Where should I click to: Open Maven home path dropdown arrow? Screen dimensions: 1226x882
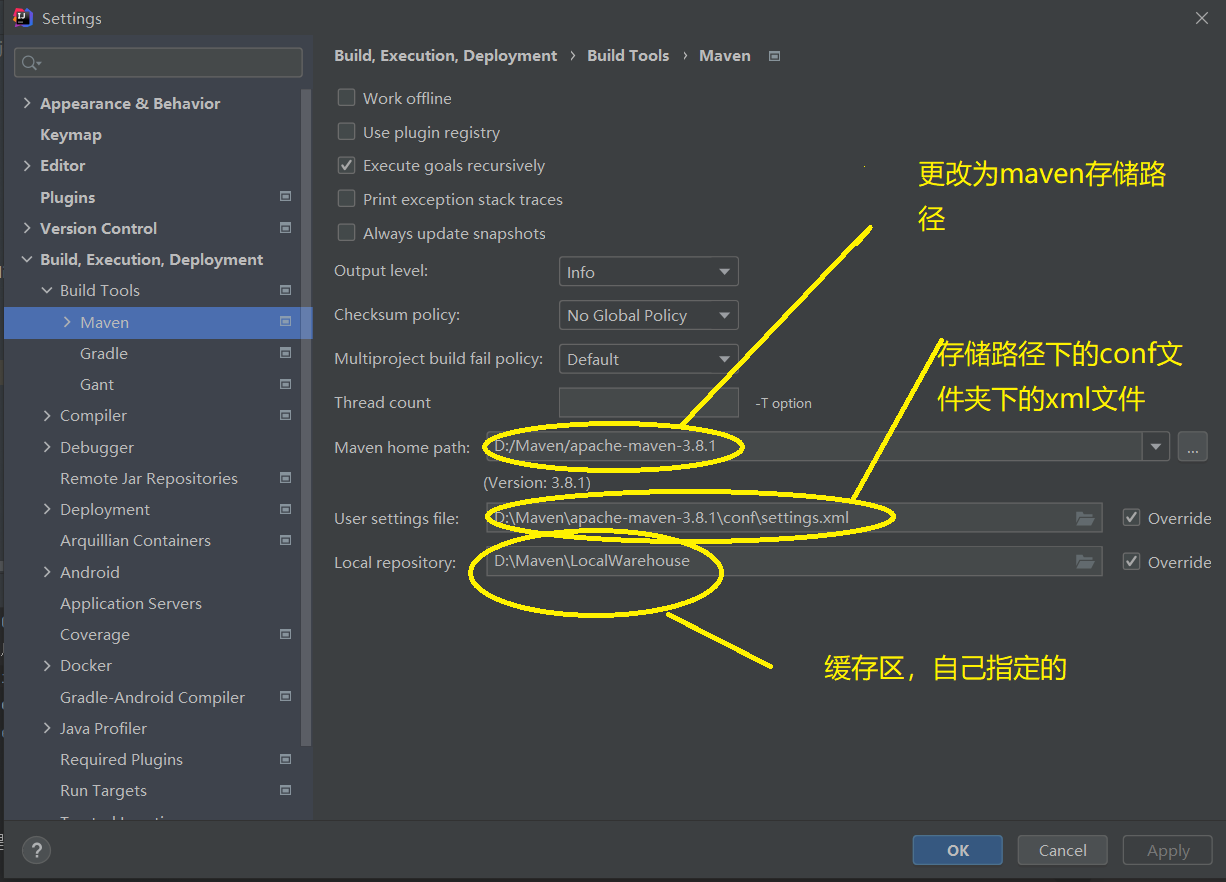[1157, 447]
